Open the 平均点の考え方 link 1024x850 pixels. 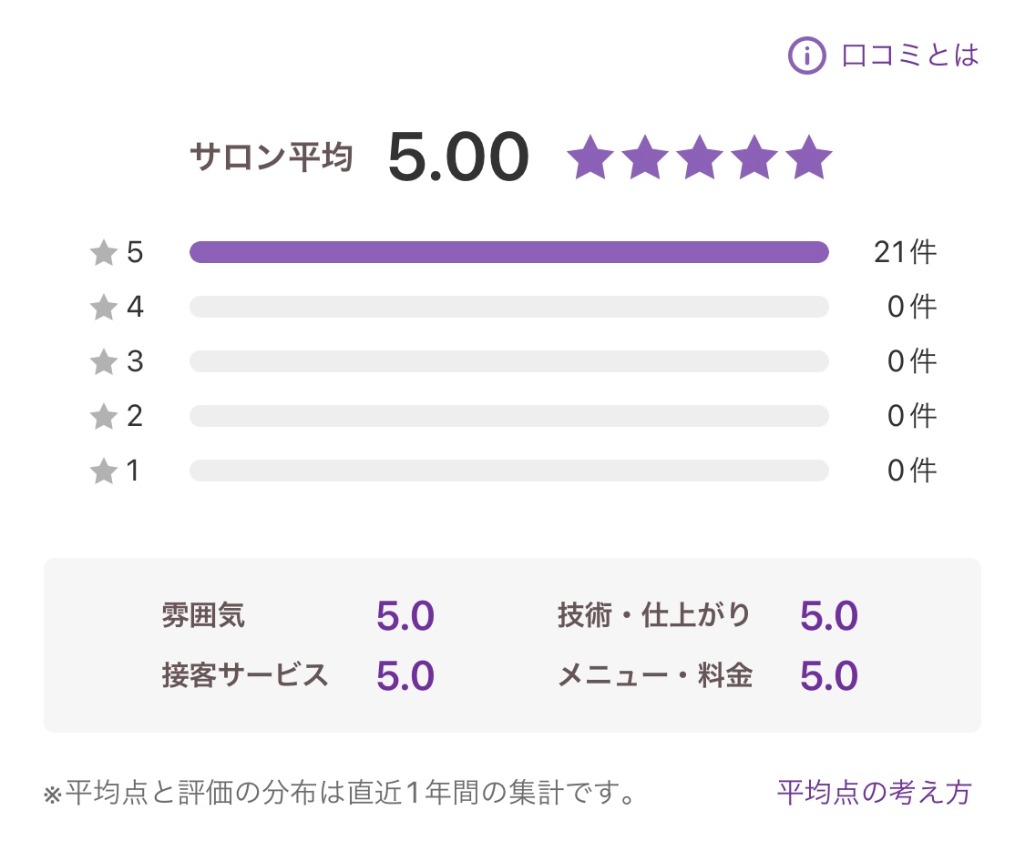(874, 793)
